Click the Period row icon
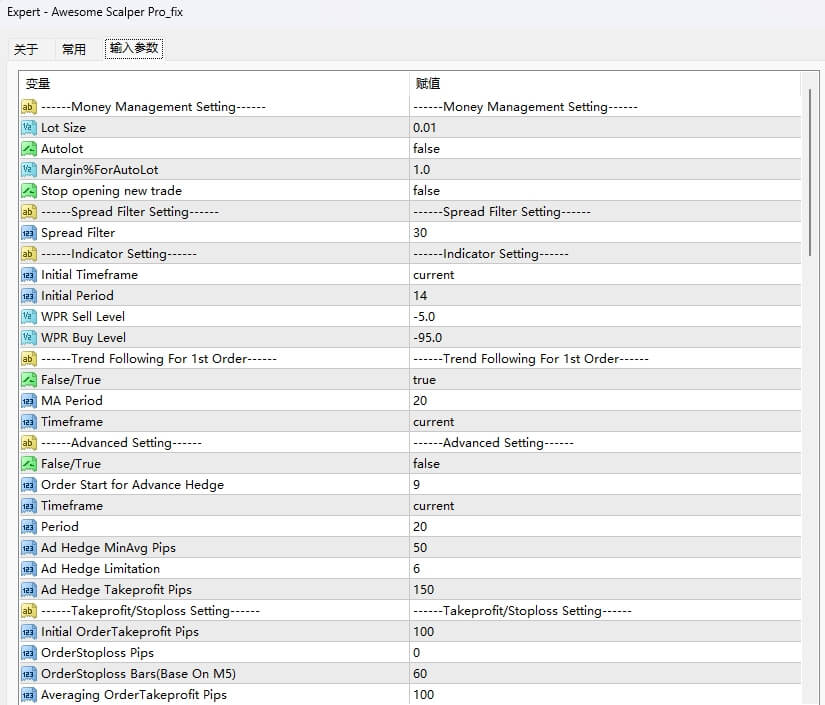The width and height of the screenshot is (825, 705). (x=28, y=527)
